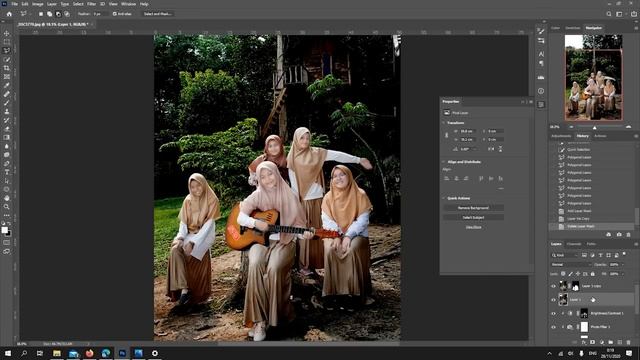Viewport: 640px width, 360px height.
Task: Toggle lock image pixels brush icon
Action: tap(571, 274)
